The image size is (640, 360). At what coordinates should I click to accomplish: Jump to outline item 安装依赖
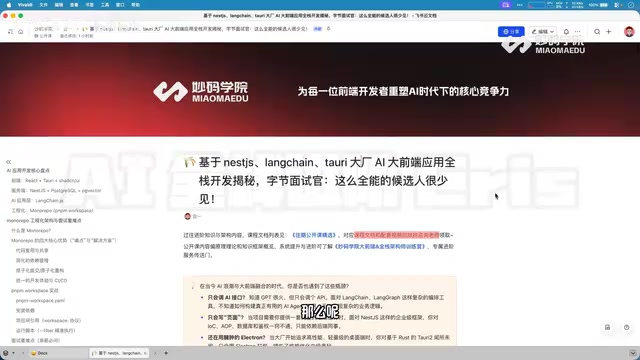click(x=25, y=311)
